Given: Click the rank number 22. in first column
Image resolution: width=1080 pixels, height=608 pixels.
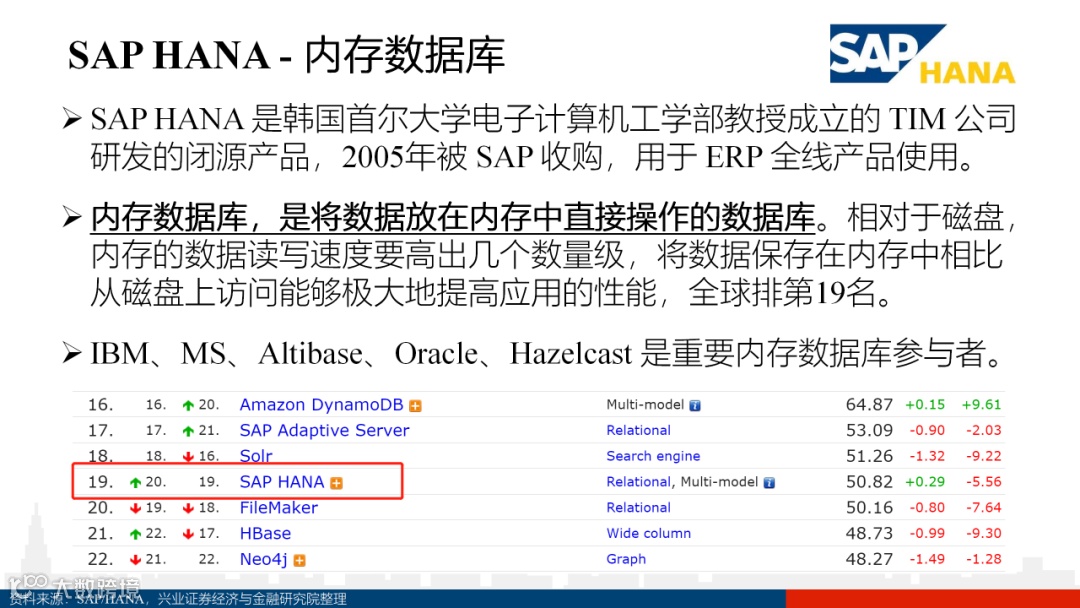Looking at the screenshot, I should coord(101,559).
